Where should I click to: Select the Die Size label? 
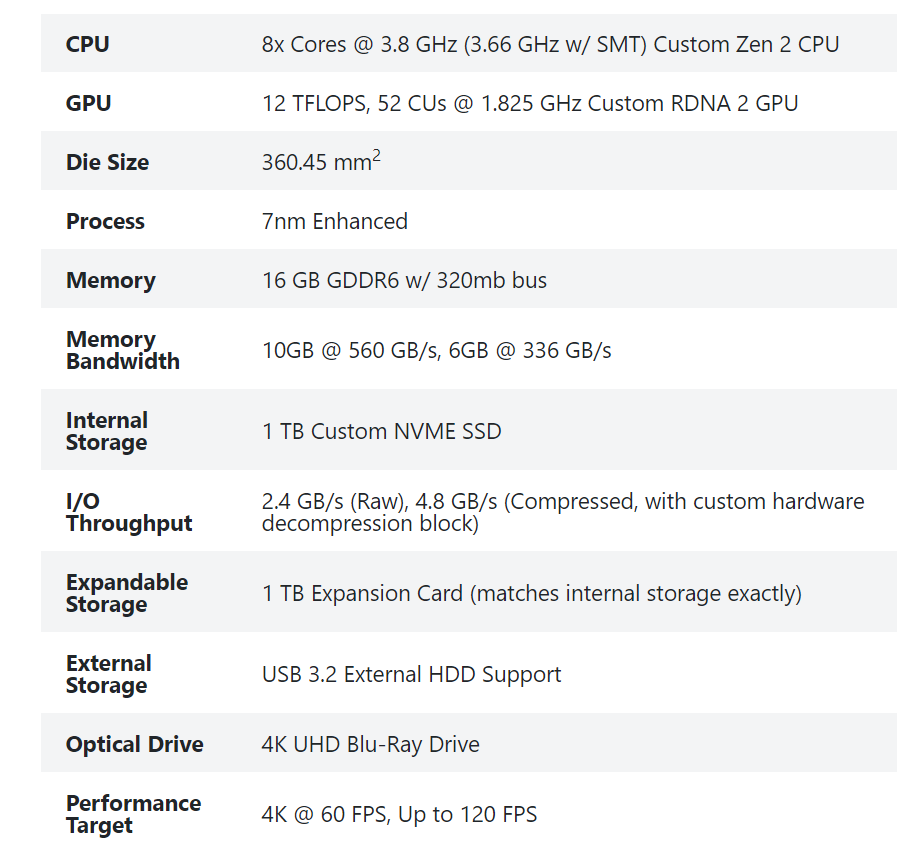[108, 162]
